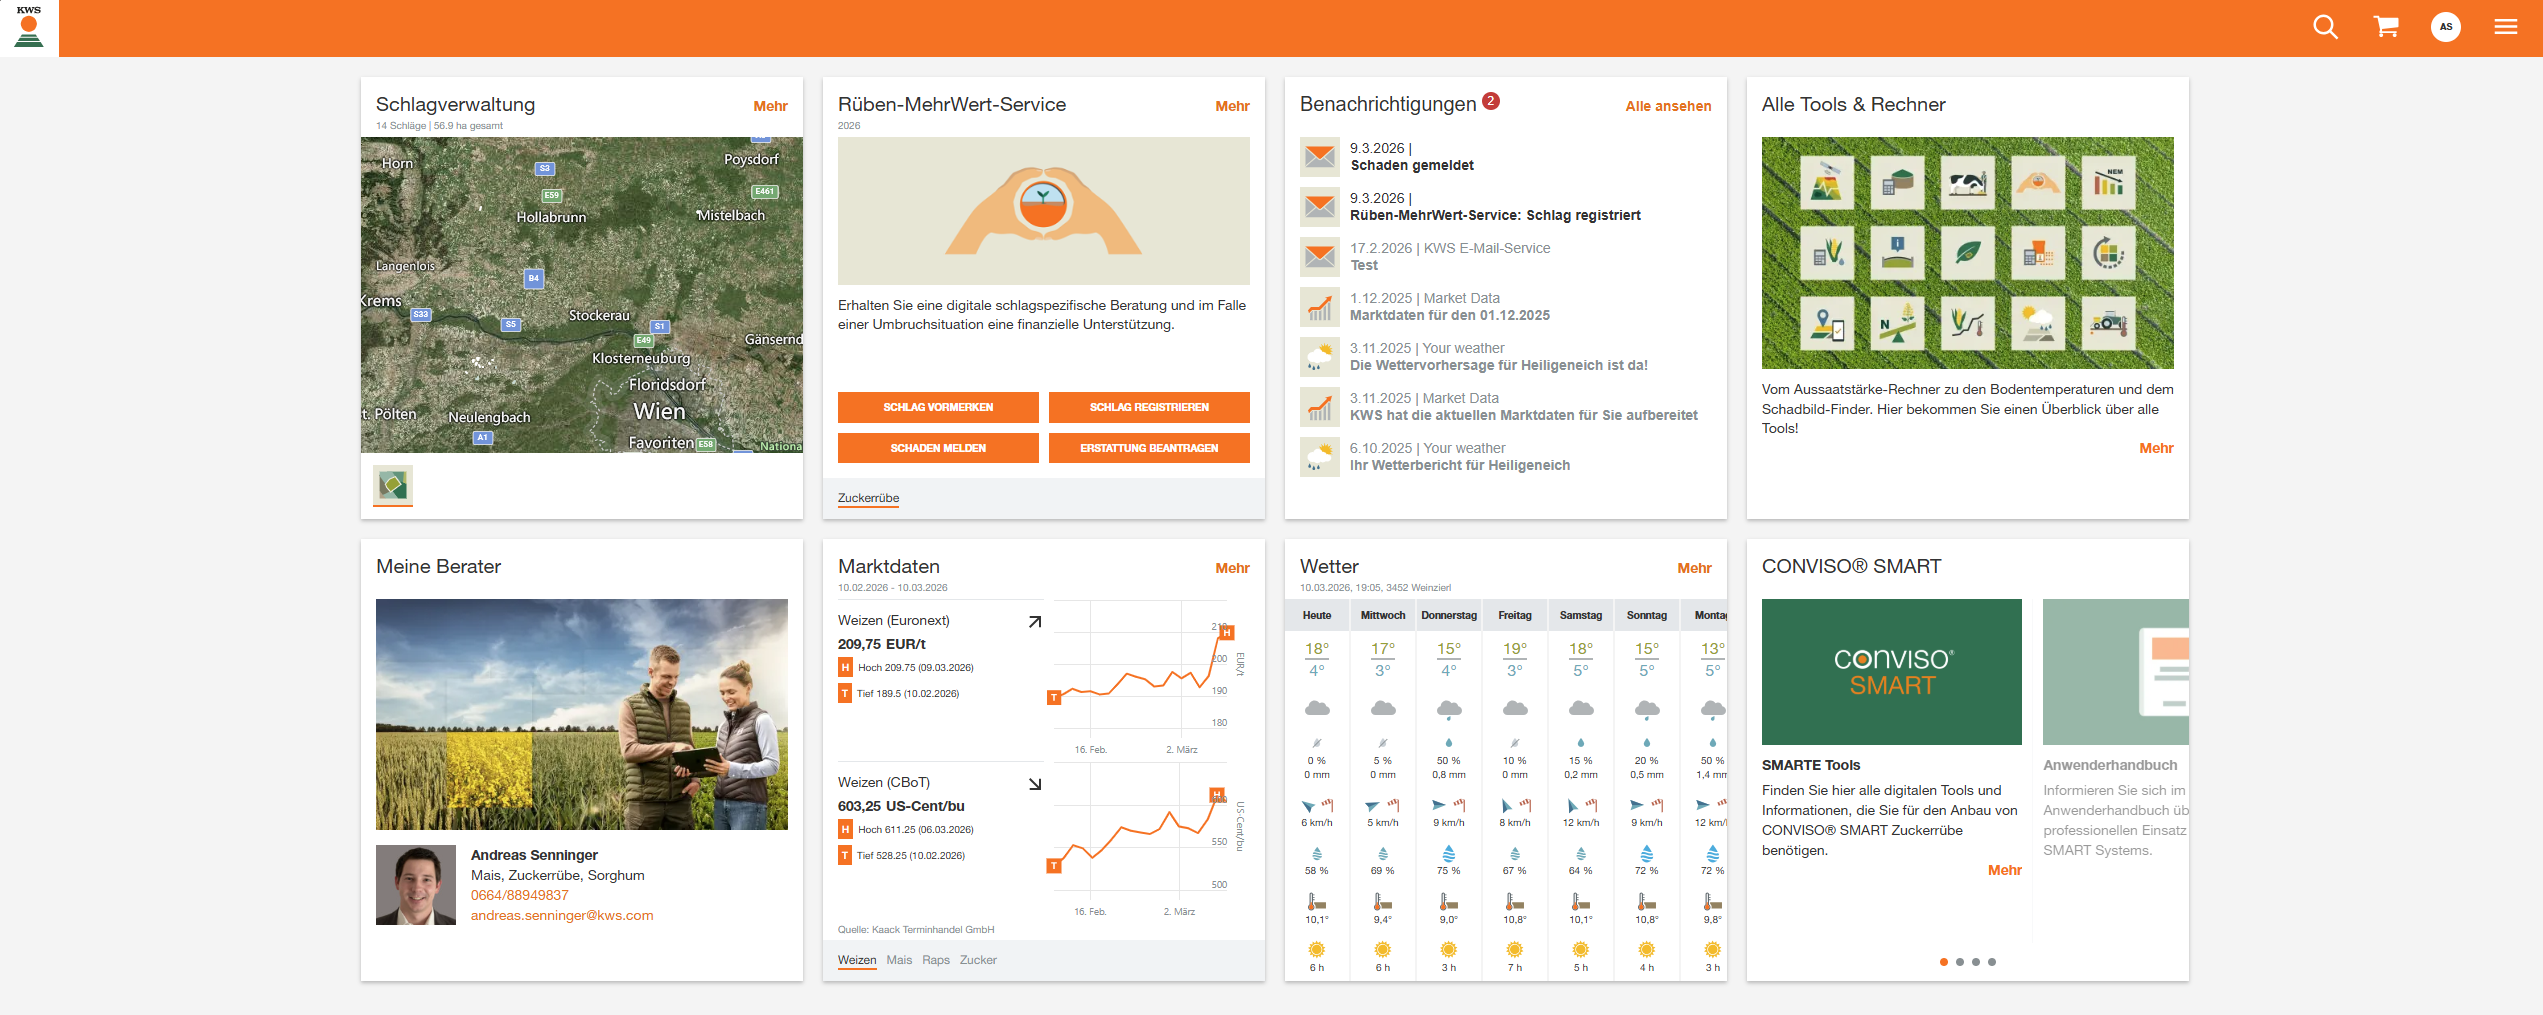
Task: Click the KWS logo
Action: pyautogui.click(x=29, y=27)
